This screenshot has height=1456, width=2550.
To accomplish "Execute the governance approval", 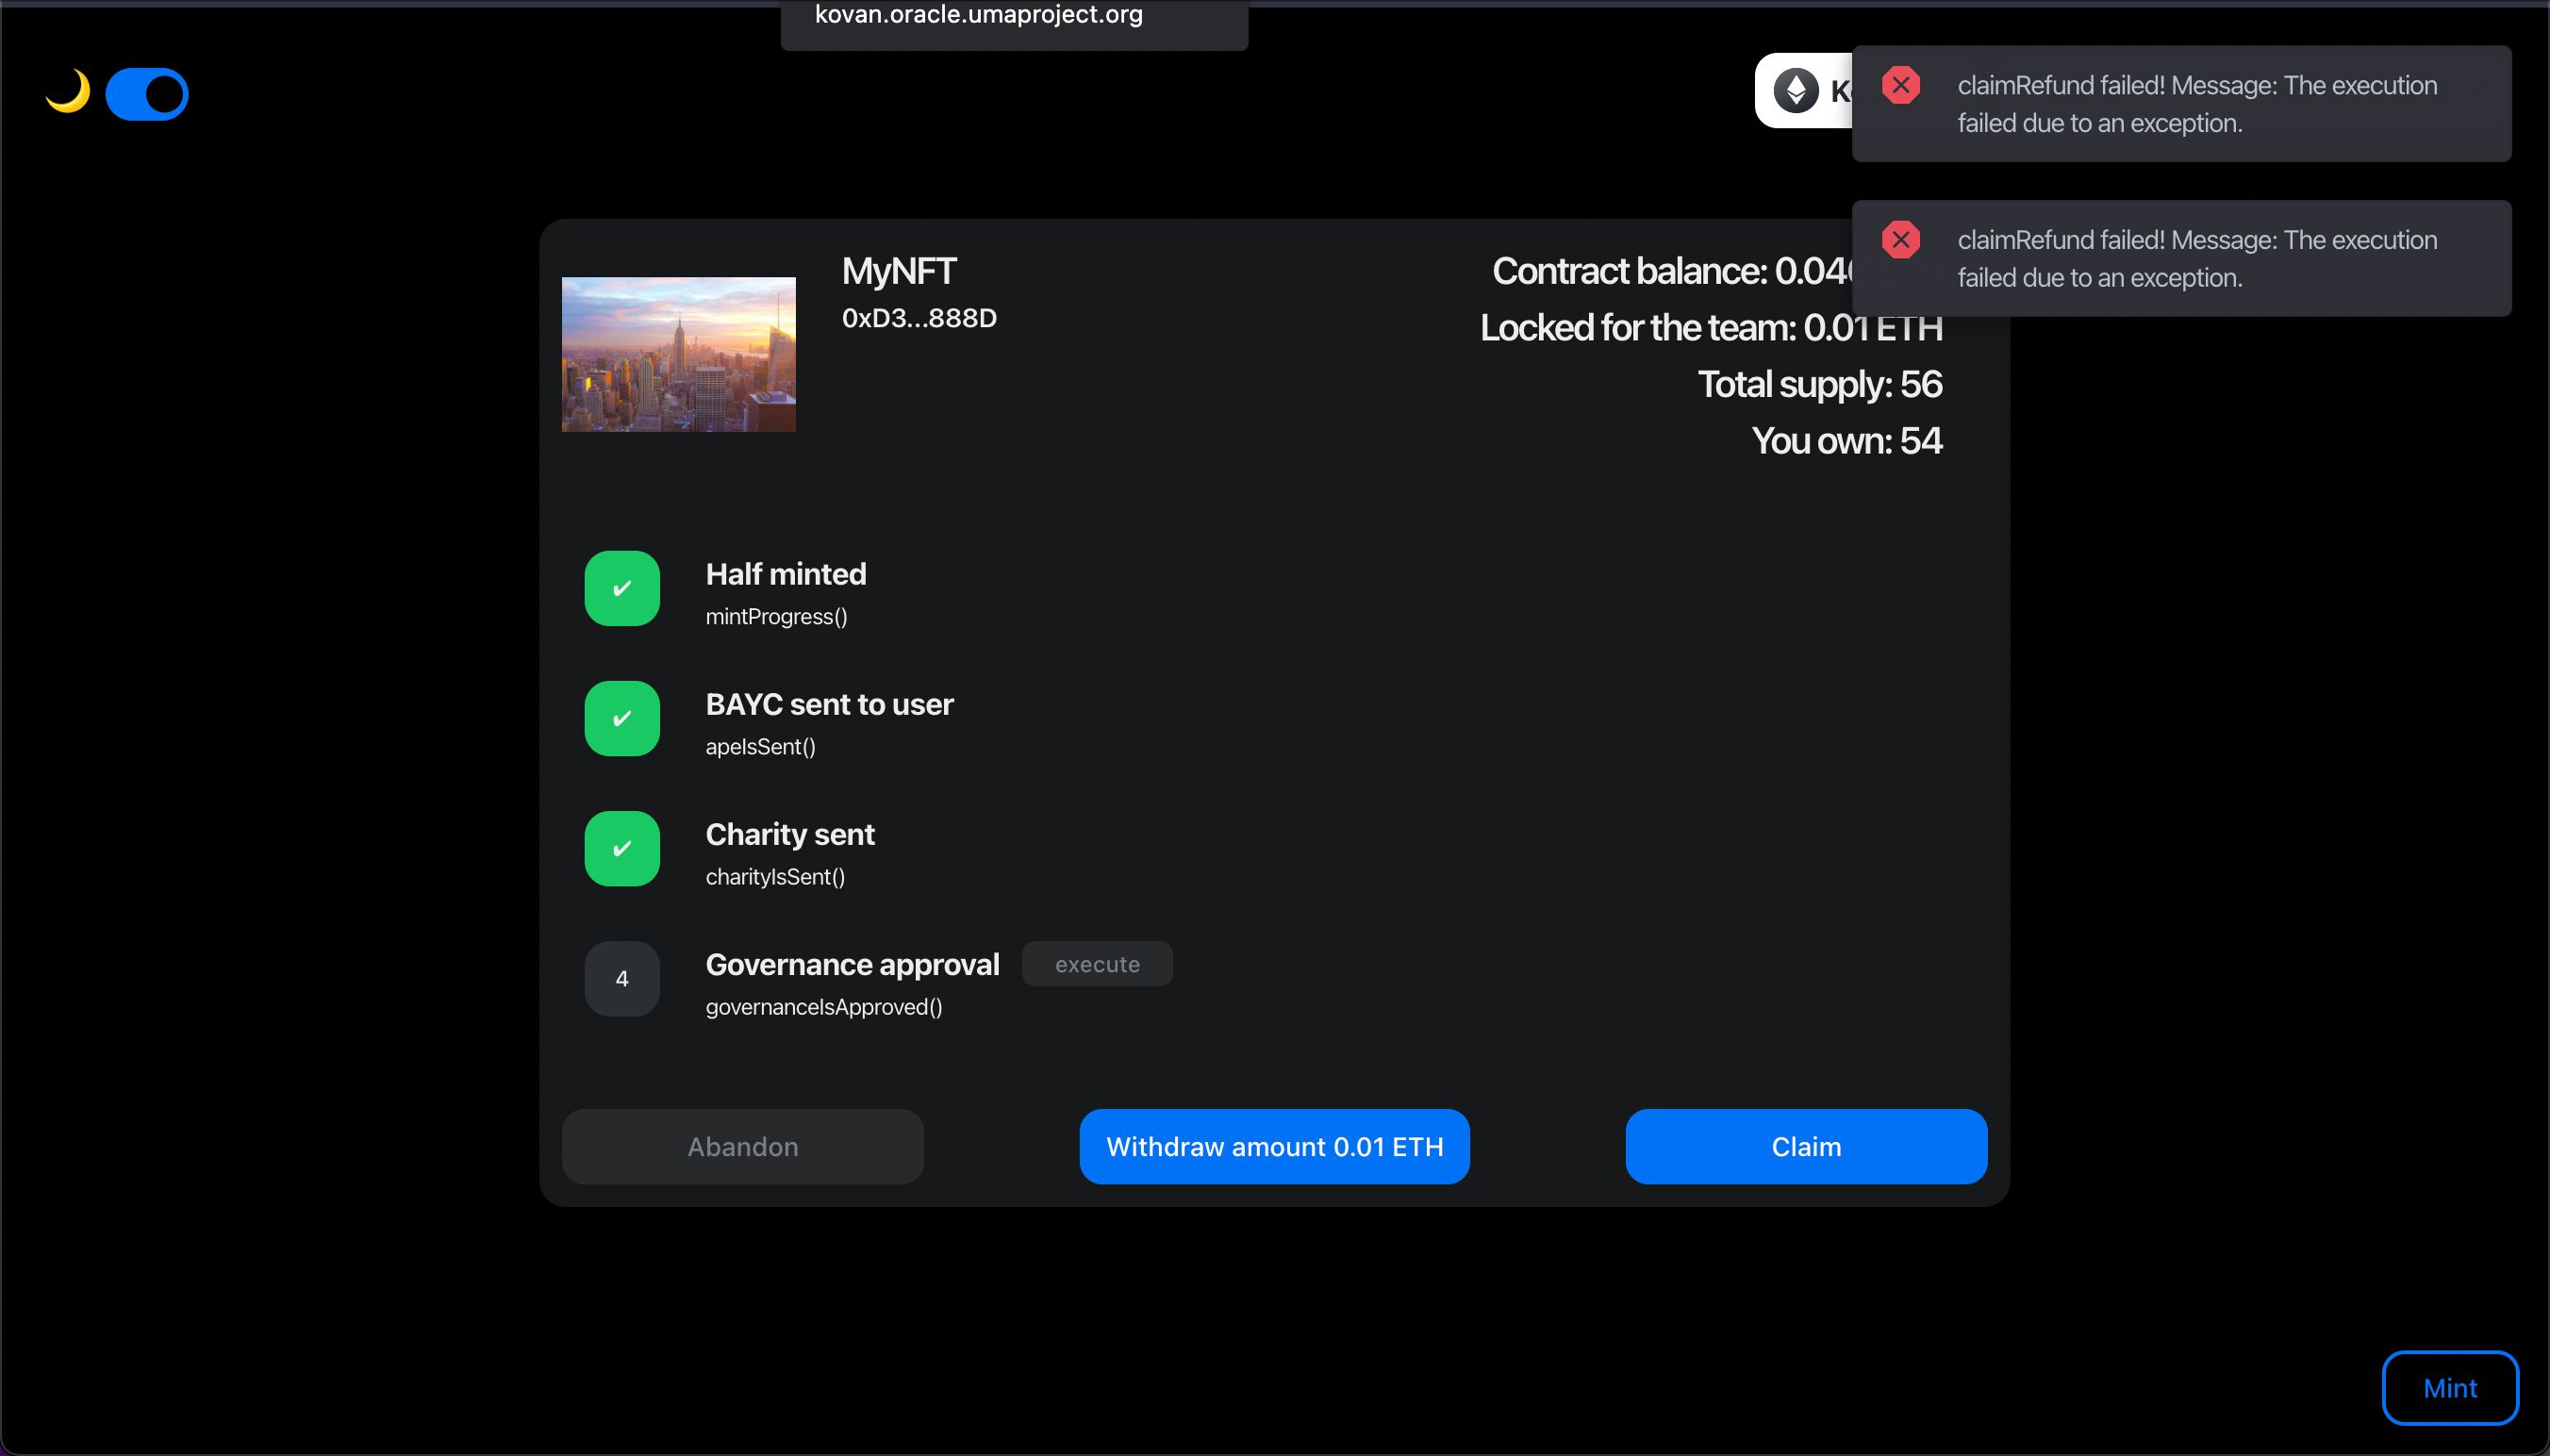I will (x=1097, y=964).
